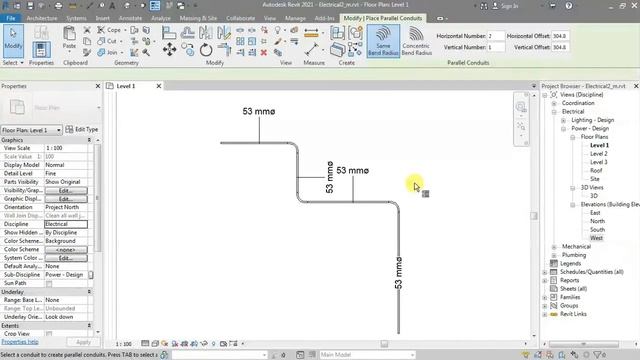Click the Cope geometry tool
Image resolution: width=640 pixels, height=360 pixels.
[x=109, y=30]
